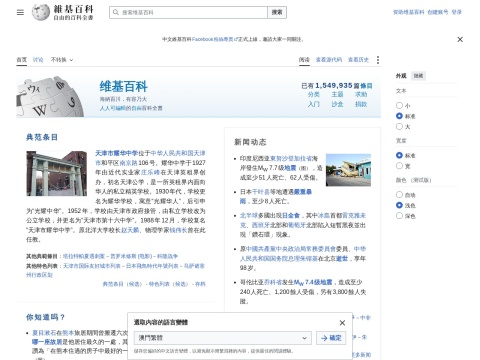This screenshot has height=360, width=480.
Task: Select light 浅色 color option
Action: 399,205
